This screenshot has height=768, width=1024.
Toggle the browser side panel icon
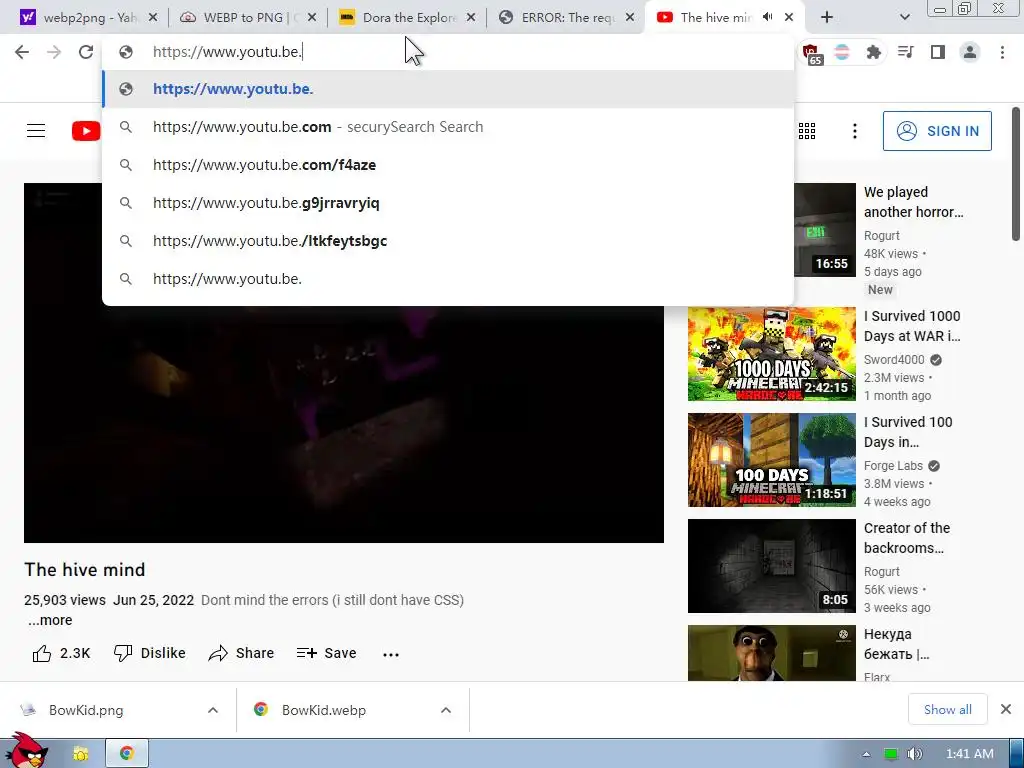click(x=938, y=52)
